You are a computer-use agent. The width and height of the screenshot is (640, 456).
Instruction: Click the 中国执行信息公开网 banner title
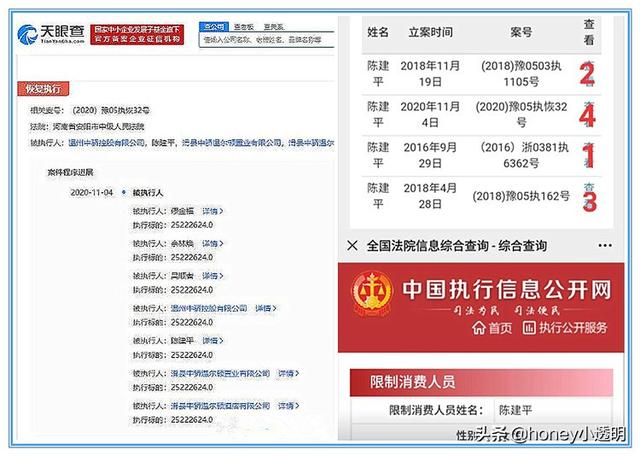point(507,290)
